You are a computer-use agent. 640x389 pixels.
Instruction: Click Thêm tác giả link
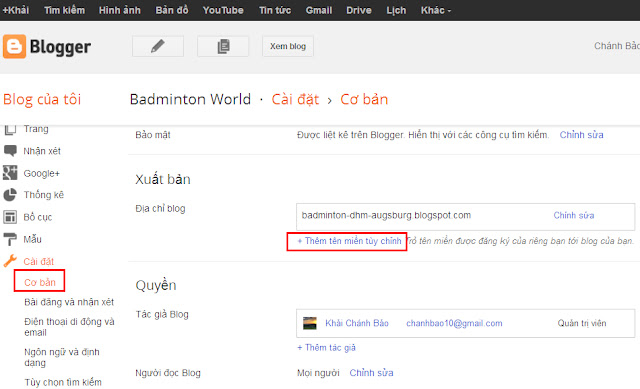(326, 347)
